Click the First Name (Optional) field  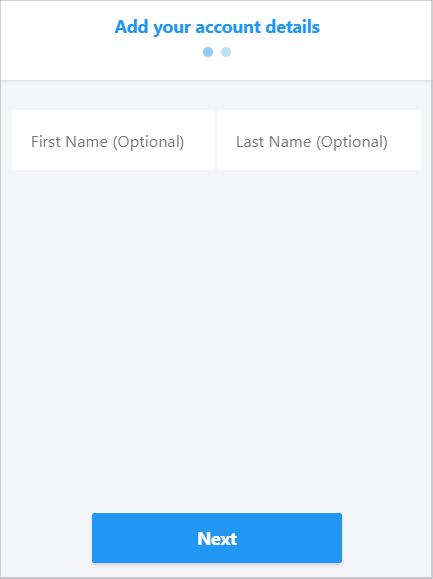pyautogui.click(x=113, y=140)
